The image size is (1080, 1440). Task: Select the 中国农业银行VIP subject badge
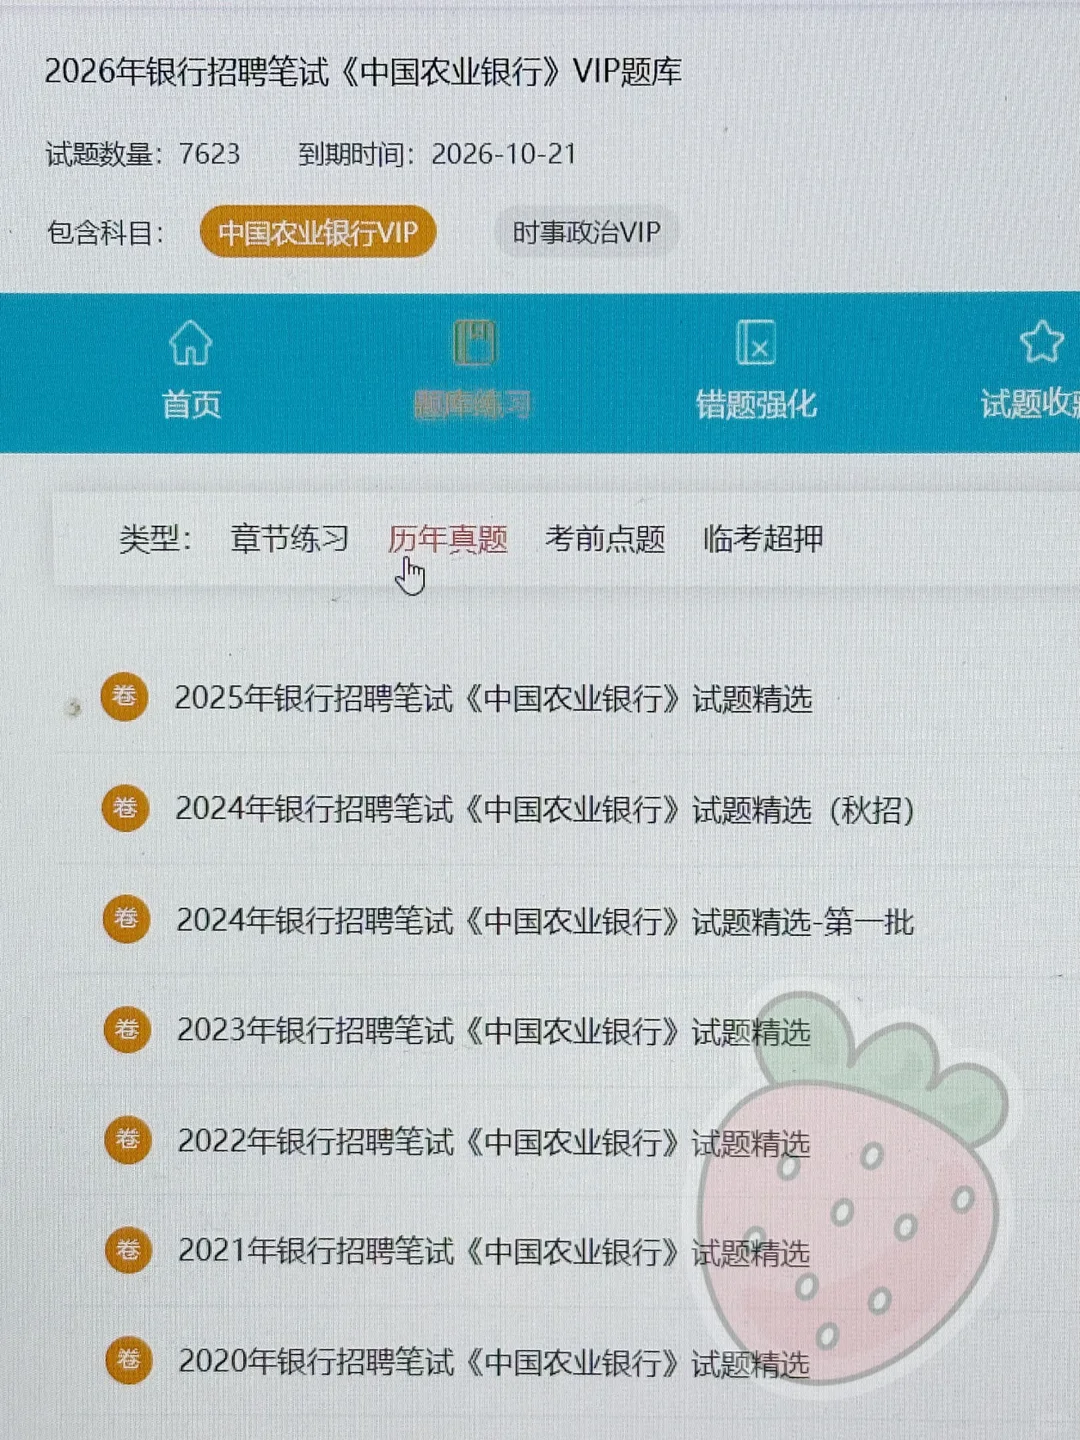(318, 231)
